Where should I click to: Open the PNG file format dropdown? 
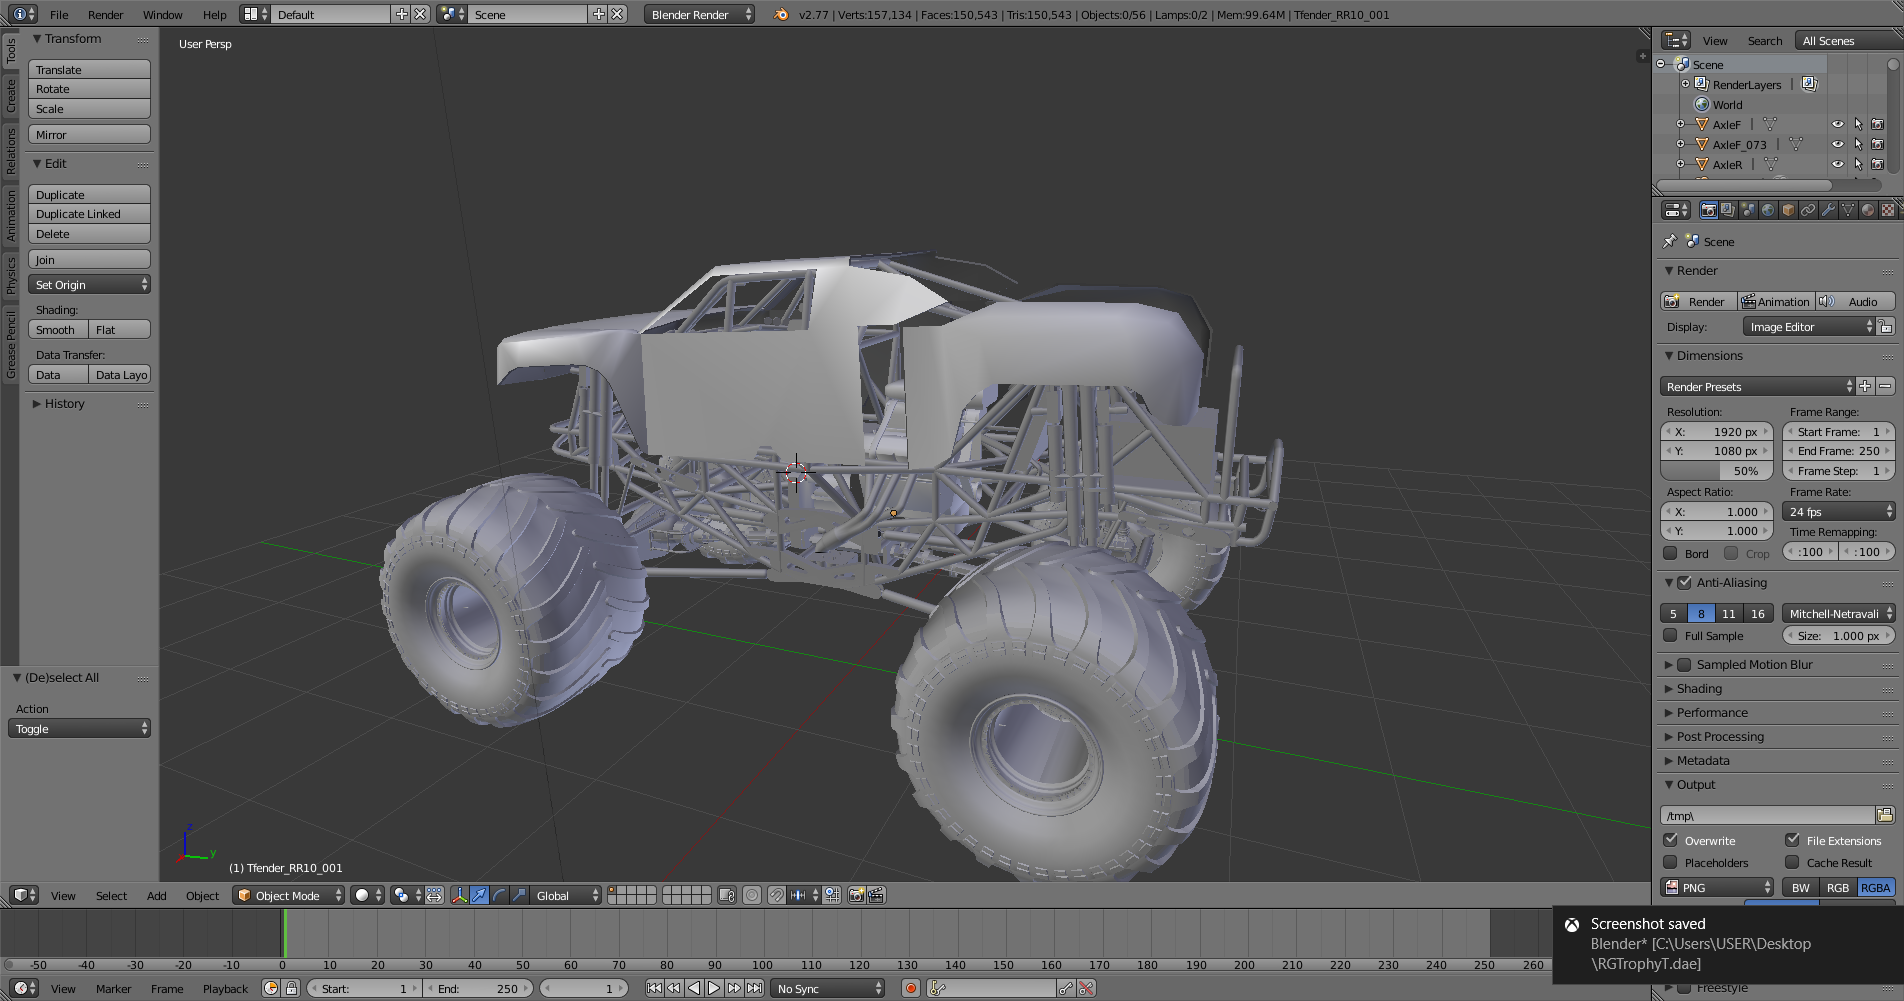pos(1717,887)
